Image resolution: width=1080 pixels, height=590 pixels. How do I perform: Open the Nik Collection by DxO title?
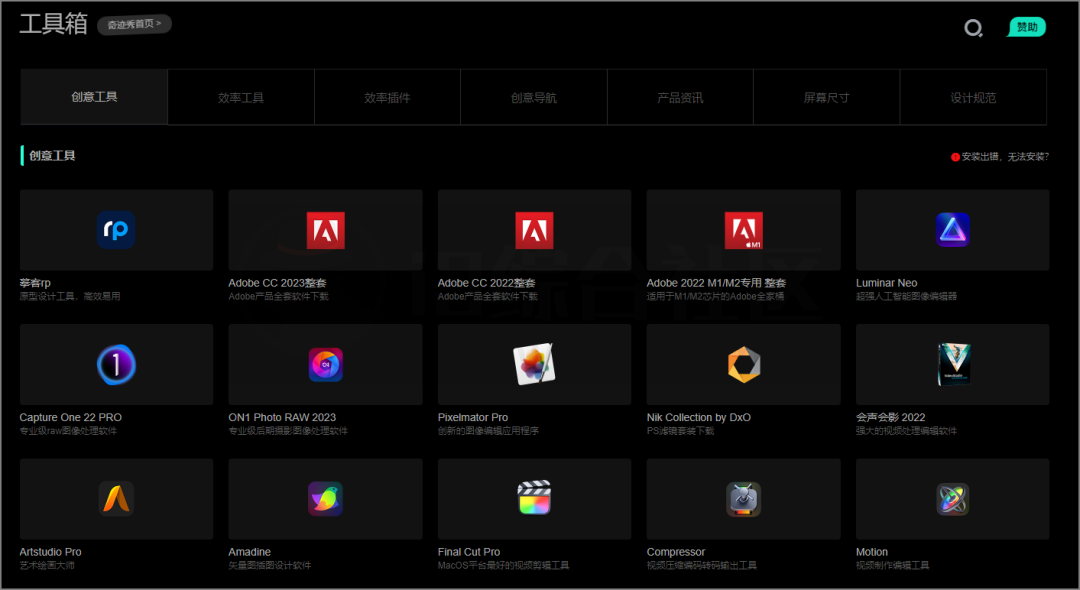[699, 417]
